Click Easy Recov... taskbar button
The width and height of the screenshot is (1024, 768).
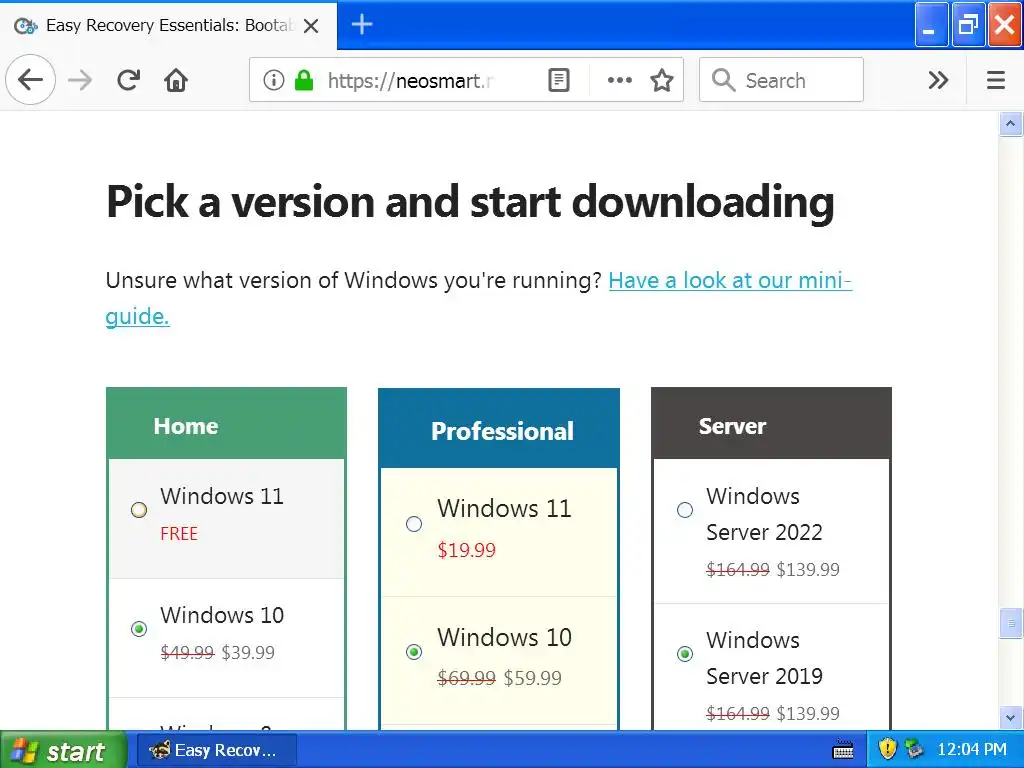tap(217, 750)
